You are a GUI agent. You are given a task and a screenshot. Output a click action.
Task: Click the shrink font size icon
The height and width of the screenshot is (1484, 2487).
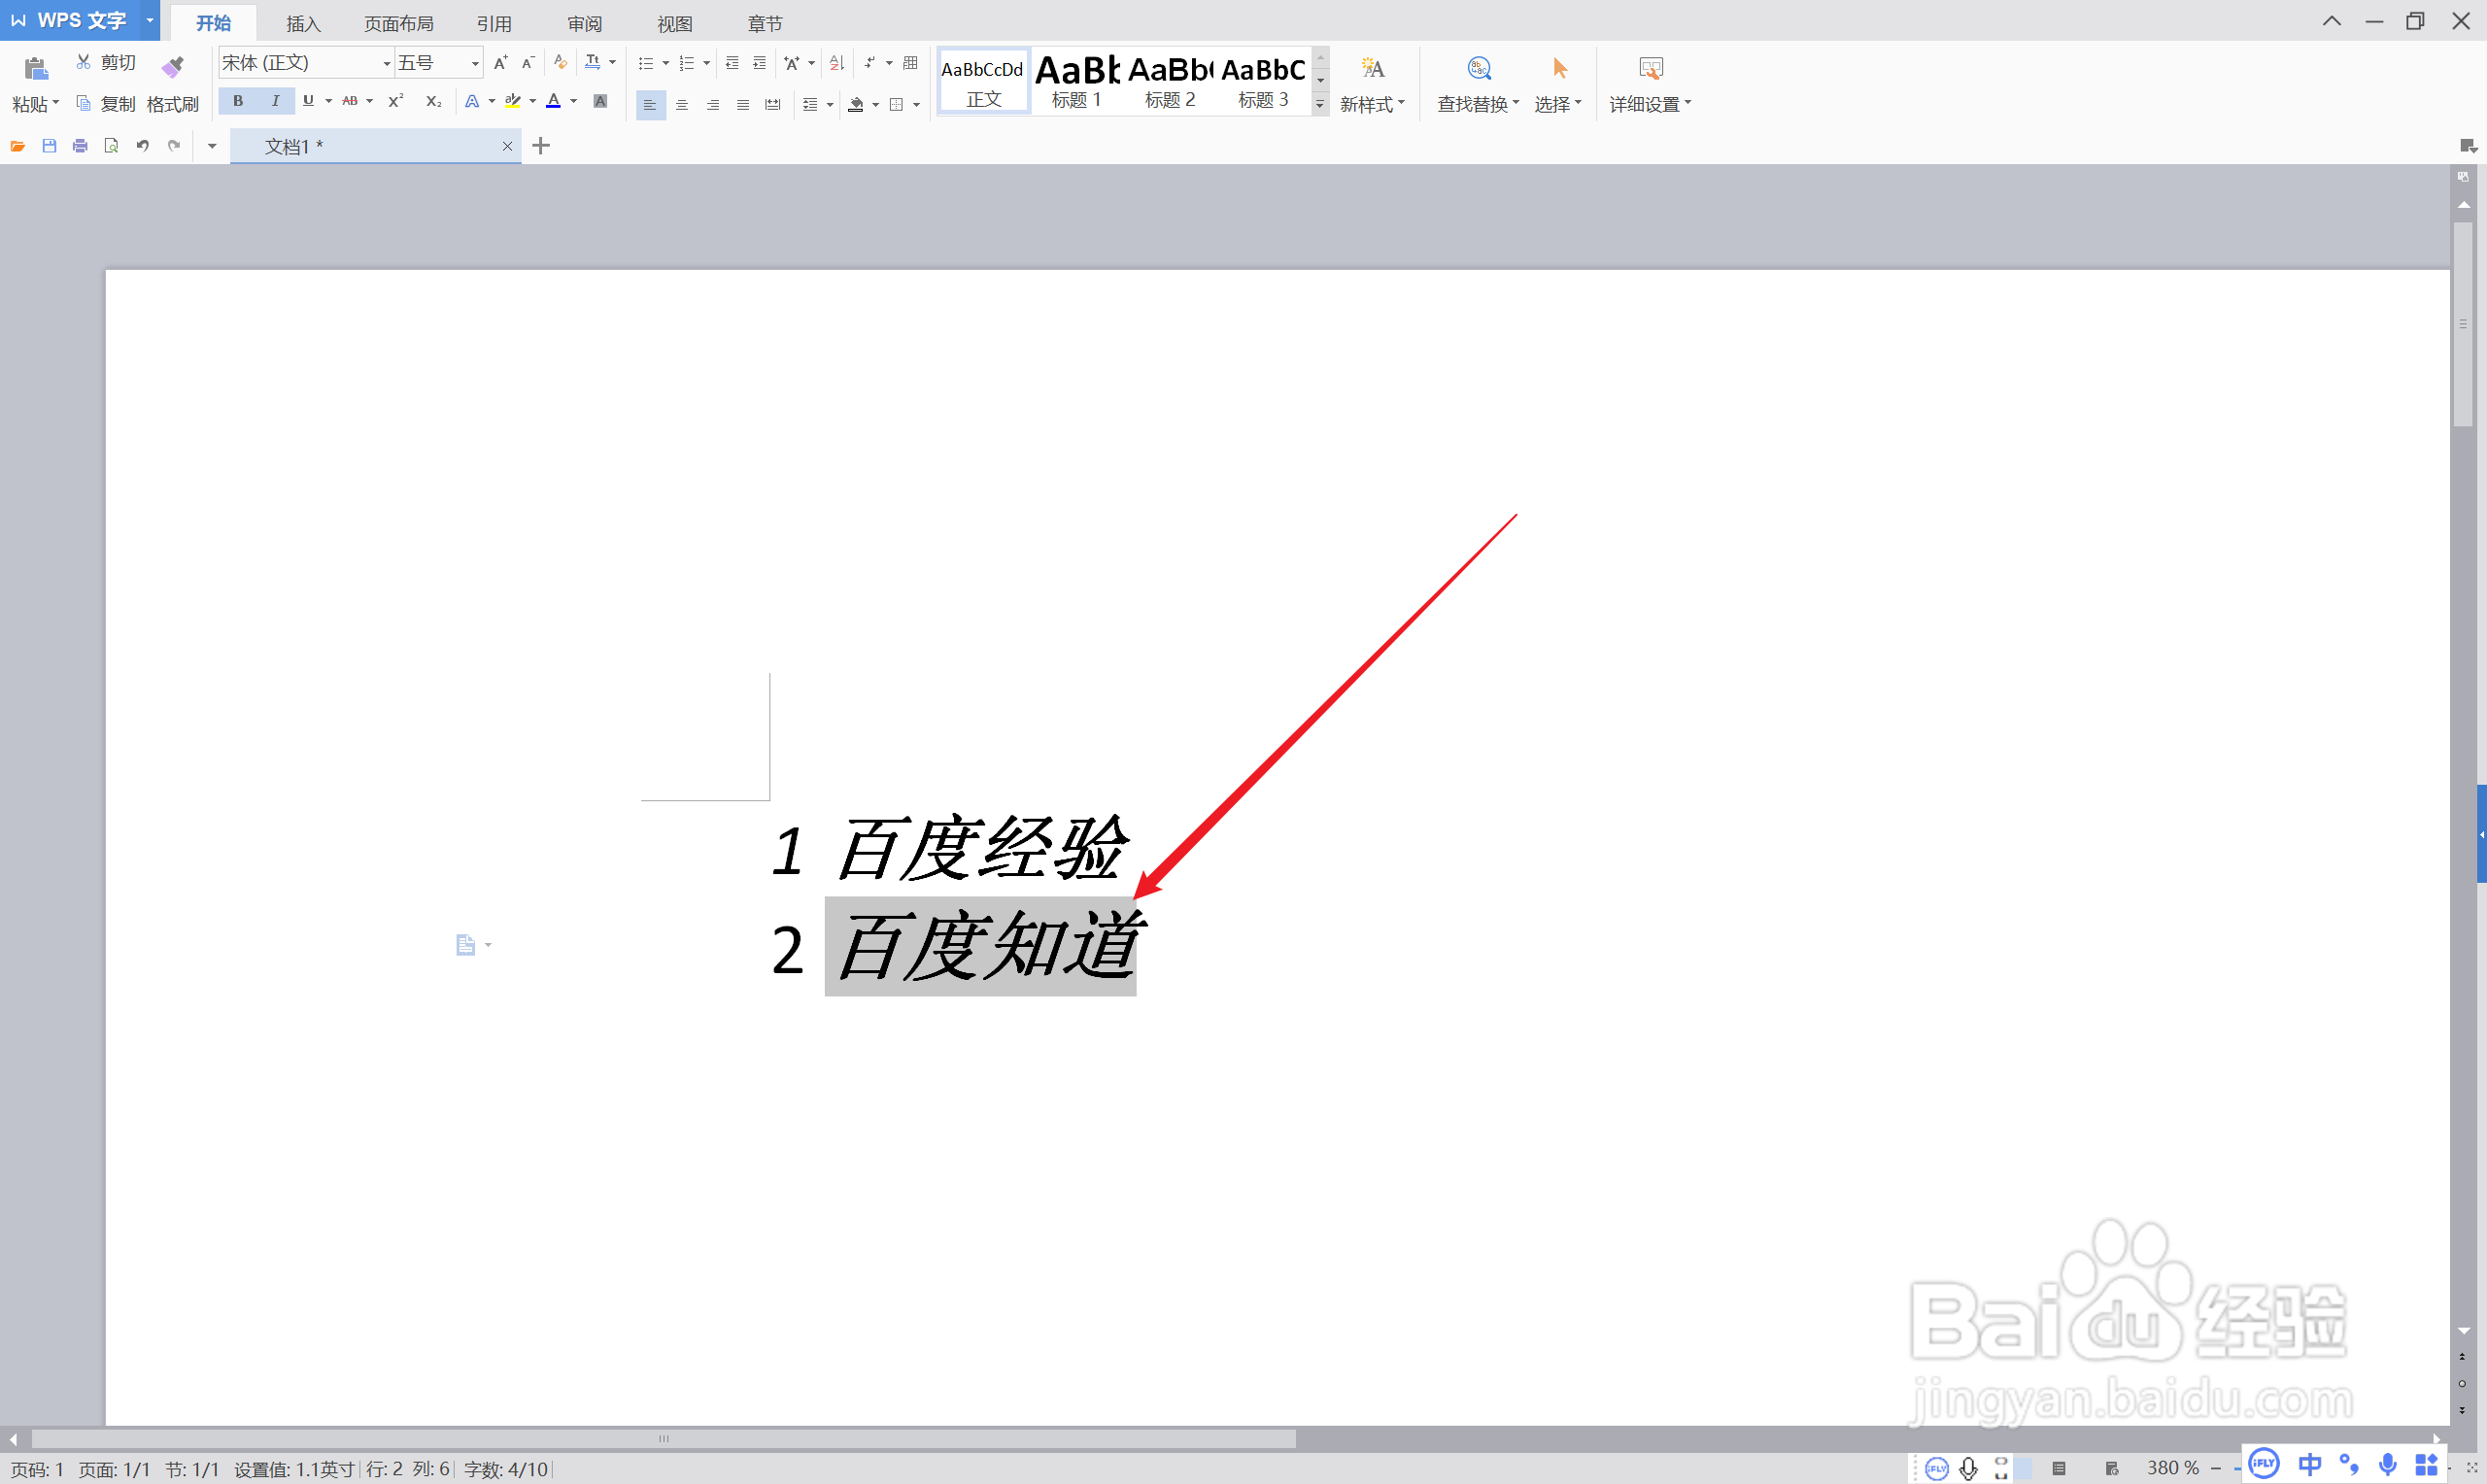[528, 63]
